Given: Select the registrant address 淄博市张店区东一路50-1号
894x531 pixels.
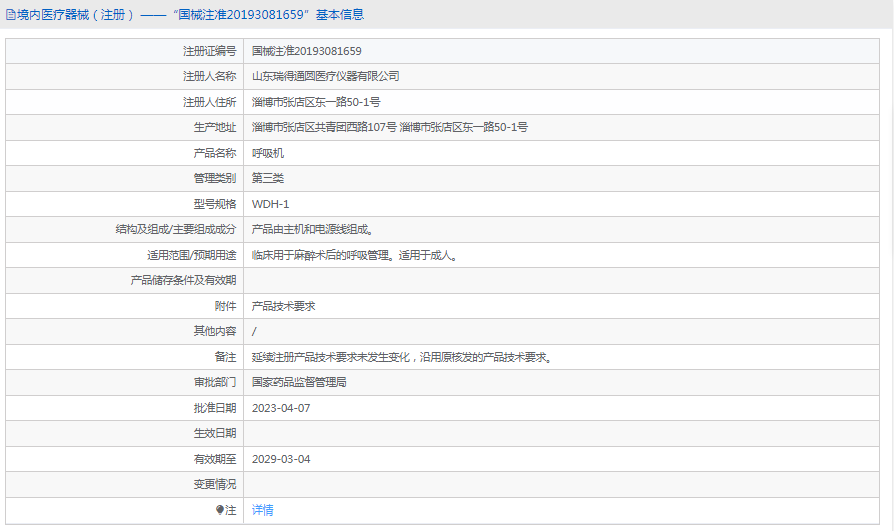Looking at the screenshot, I should pyautogui.click(x=316, y=102).
